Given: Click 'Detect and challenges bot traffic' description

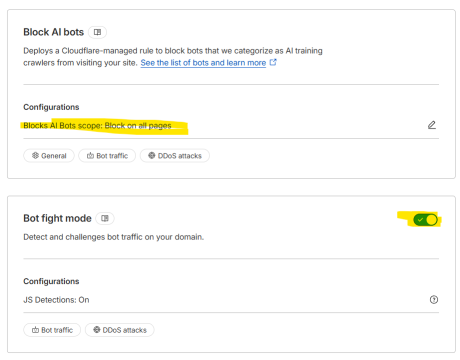Looking at the screenshot, I should click(114, 237).
